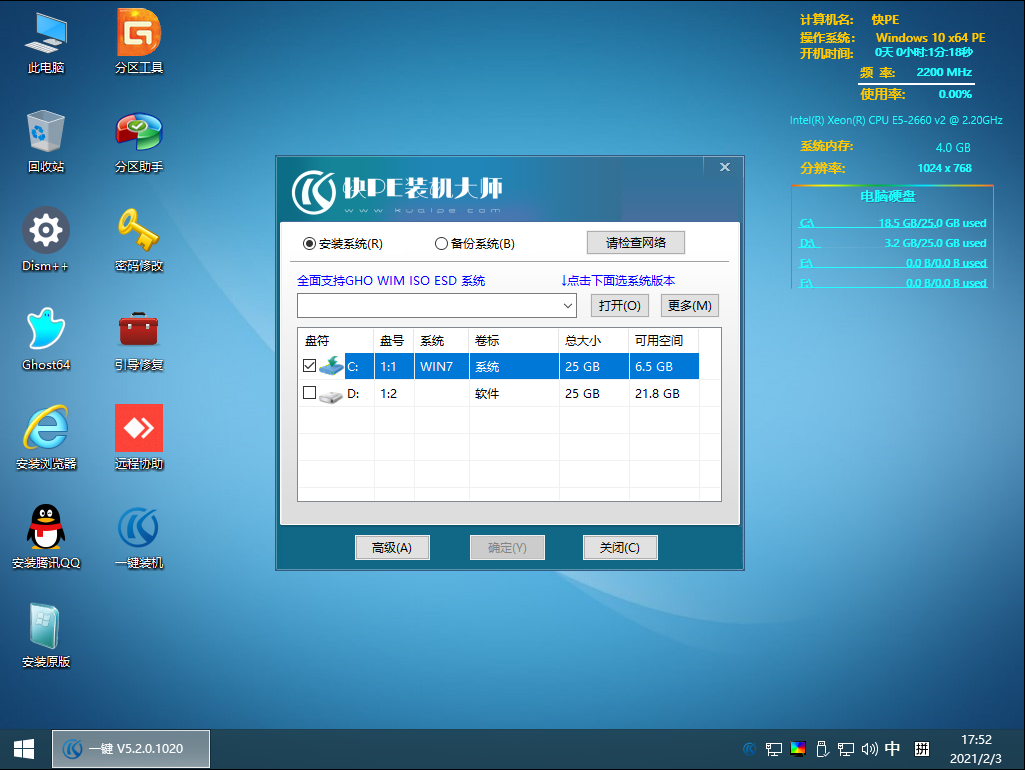Open the 分区工具 DiskGenius desktop icon
The width and height of the screenshot is (1025, 770).
[x=139, y=35]
